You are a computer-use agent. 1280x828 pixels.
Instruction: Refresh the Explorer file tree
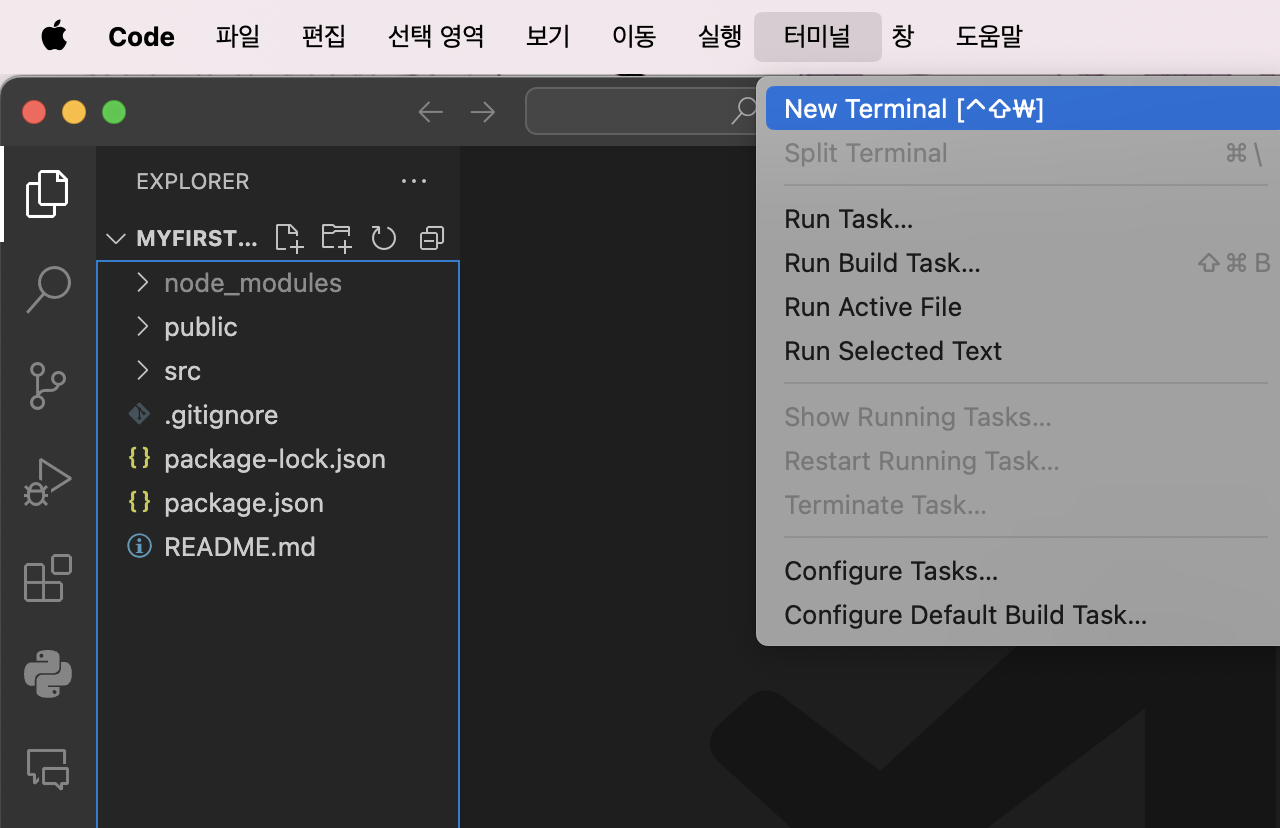click(384, 238)
